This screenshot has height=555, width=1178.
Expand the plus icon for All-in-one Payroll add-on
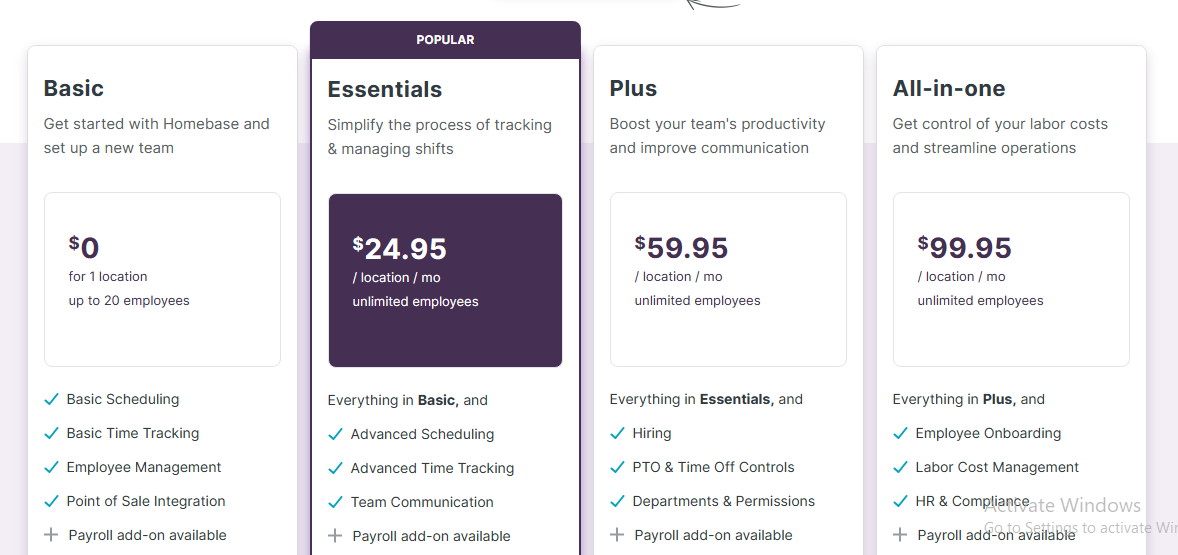[900, 535]
